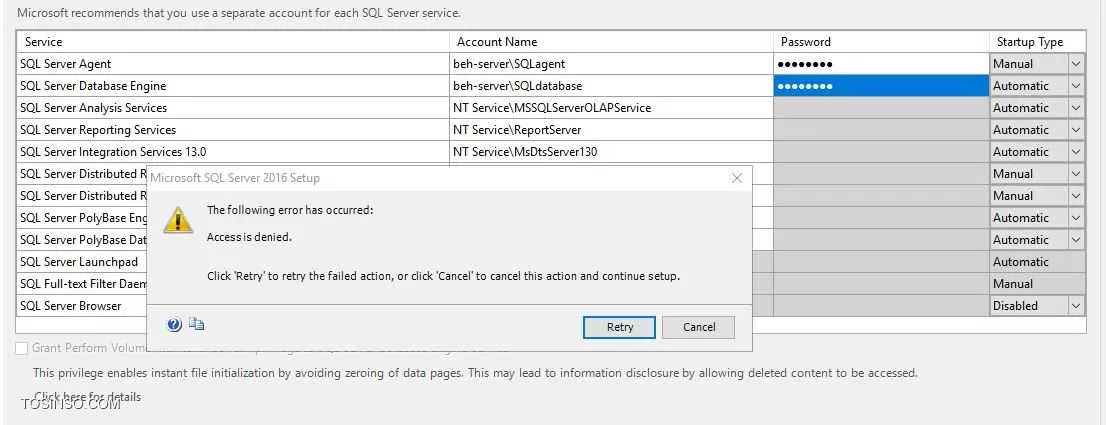Click the copy message icon in dialog
Image resolution: width=1106 pixels, height=425 pixels.
(x=197, y=324)
